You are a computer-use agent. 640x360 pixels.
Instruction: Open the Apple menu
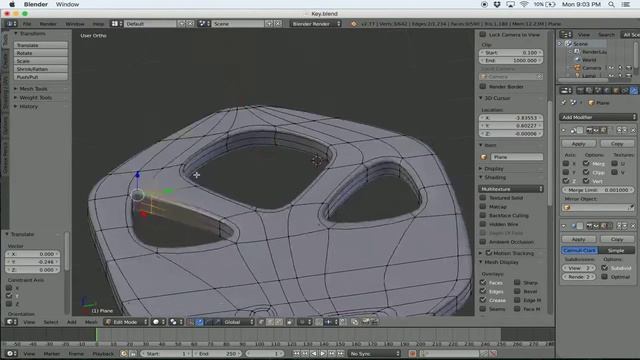12,4
